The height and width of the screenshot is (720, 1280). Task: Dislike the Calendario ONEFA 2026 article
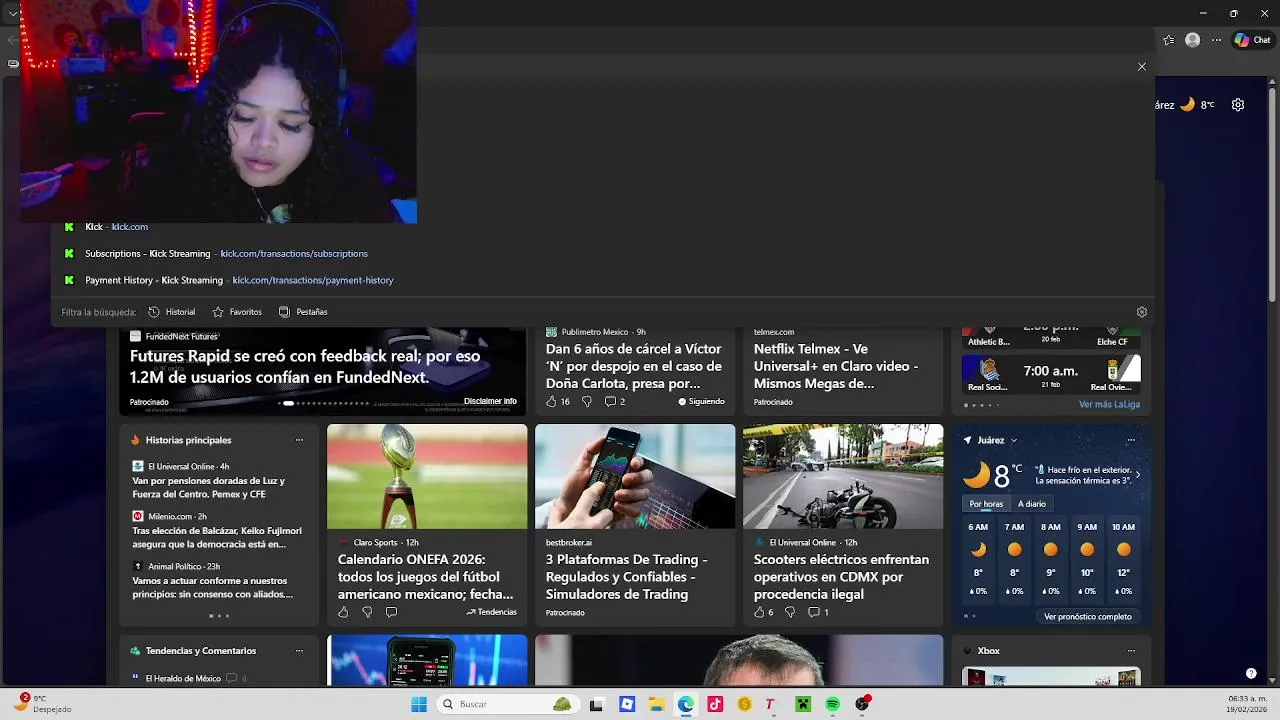click(x=367, y=612)
